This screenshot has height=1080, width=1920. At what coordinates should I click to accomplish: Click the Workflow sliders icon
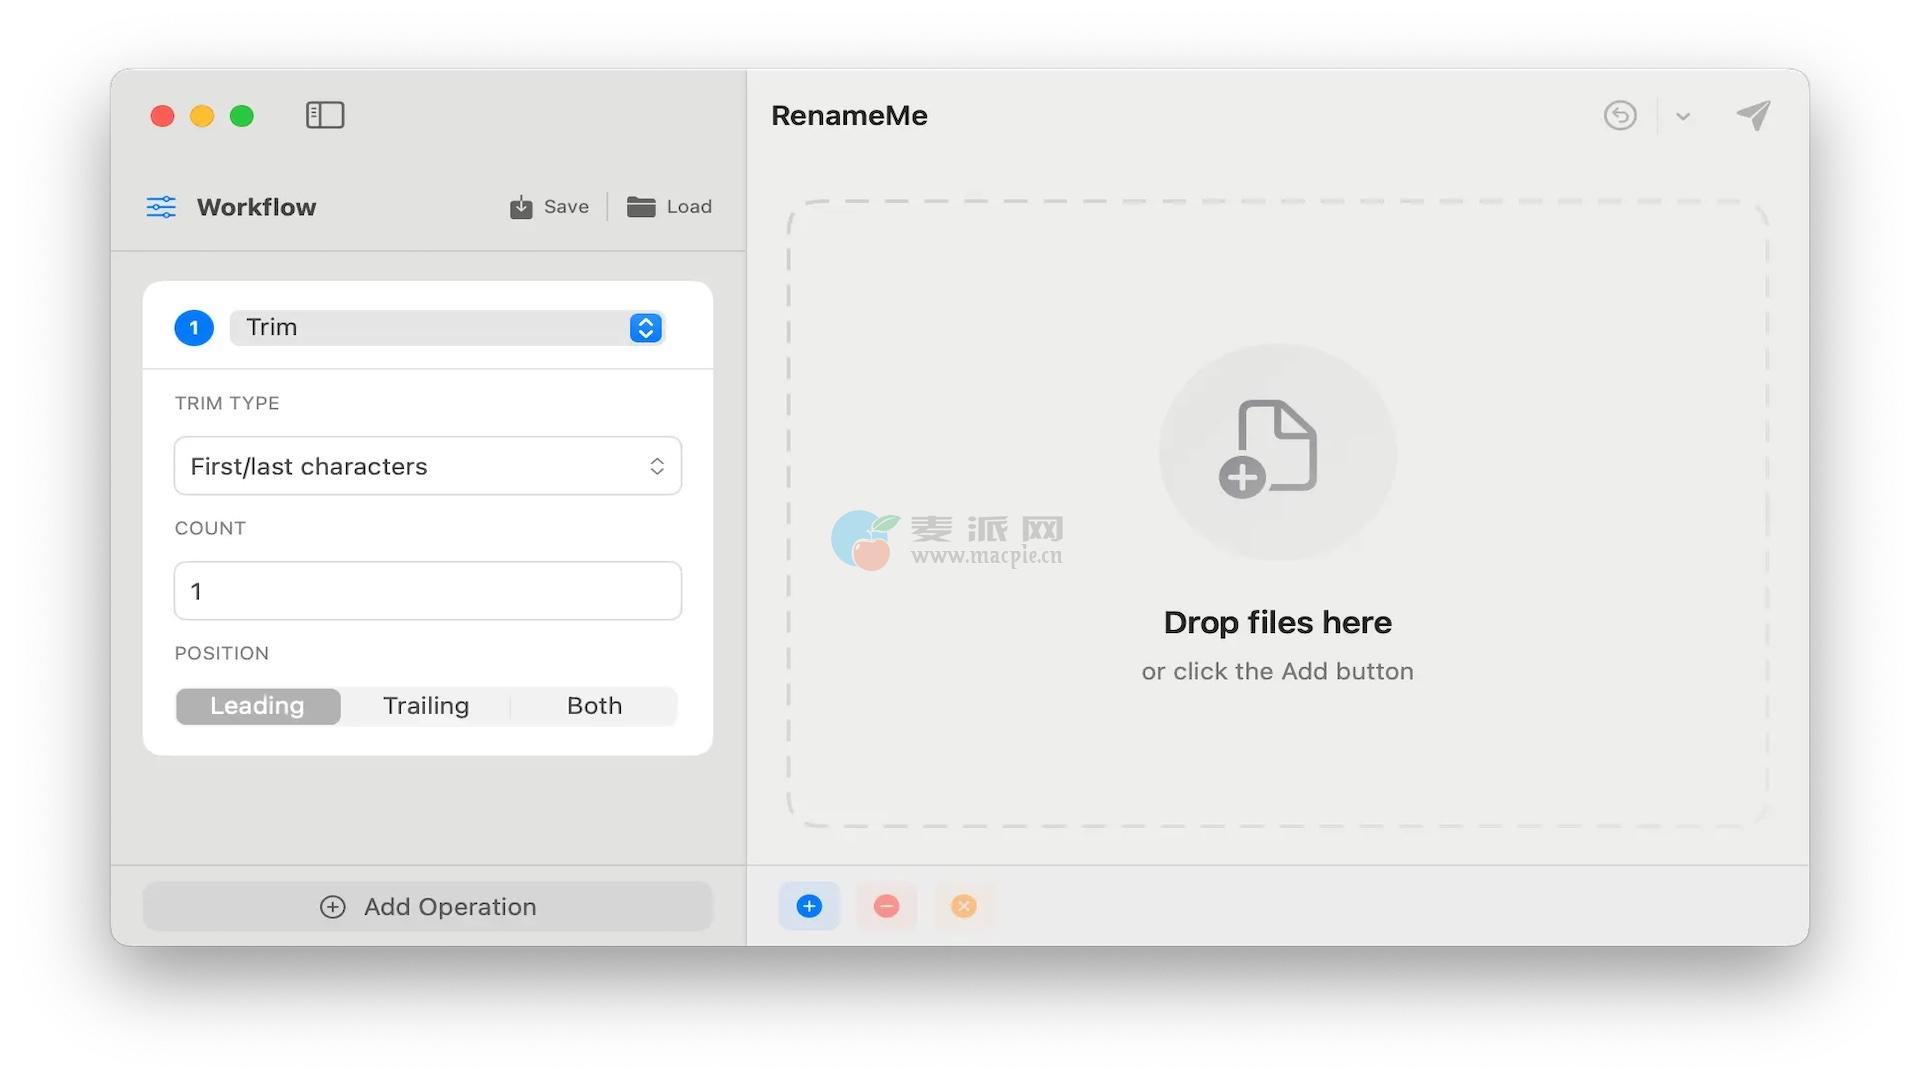(161, 207)
